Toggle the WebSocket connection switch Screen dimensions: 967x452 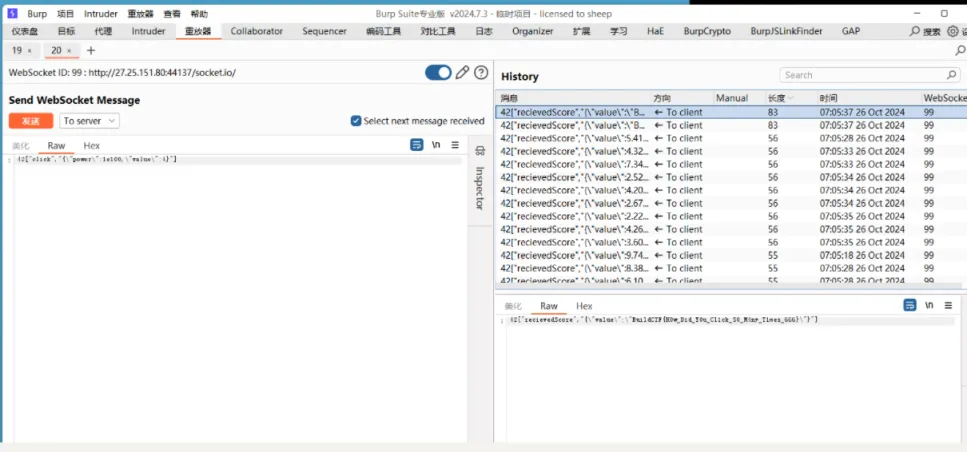click(438, 73)
